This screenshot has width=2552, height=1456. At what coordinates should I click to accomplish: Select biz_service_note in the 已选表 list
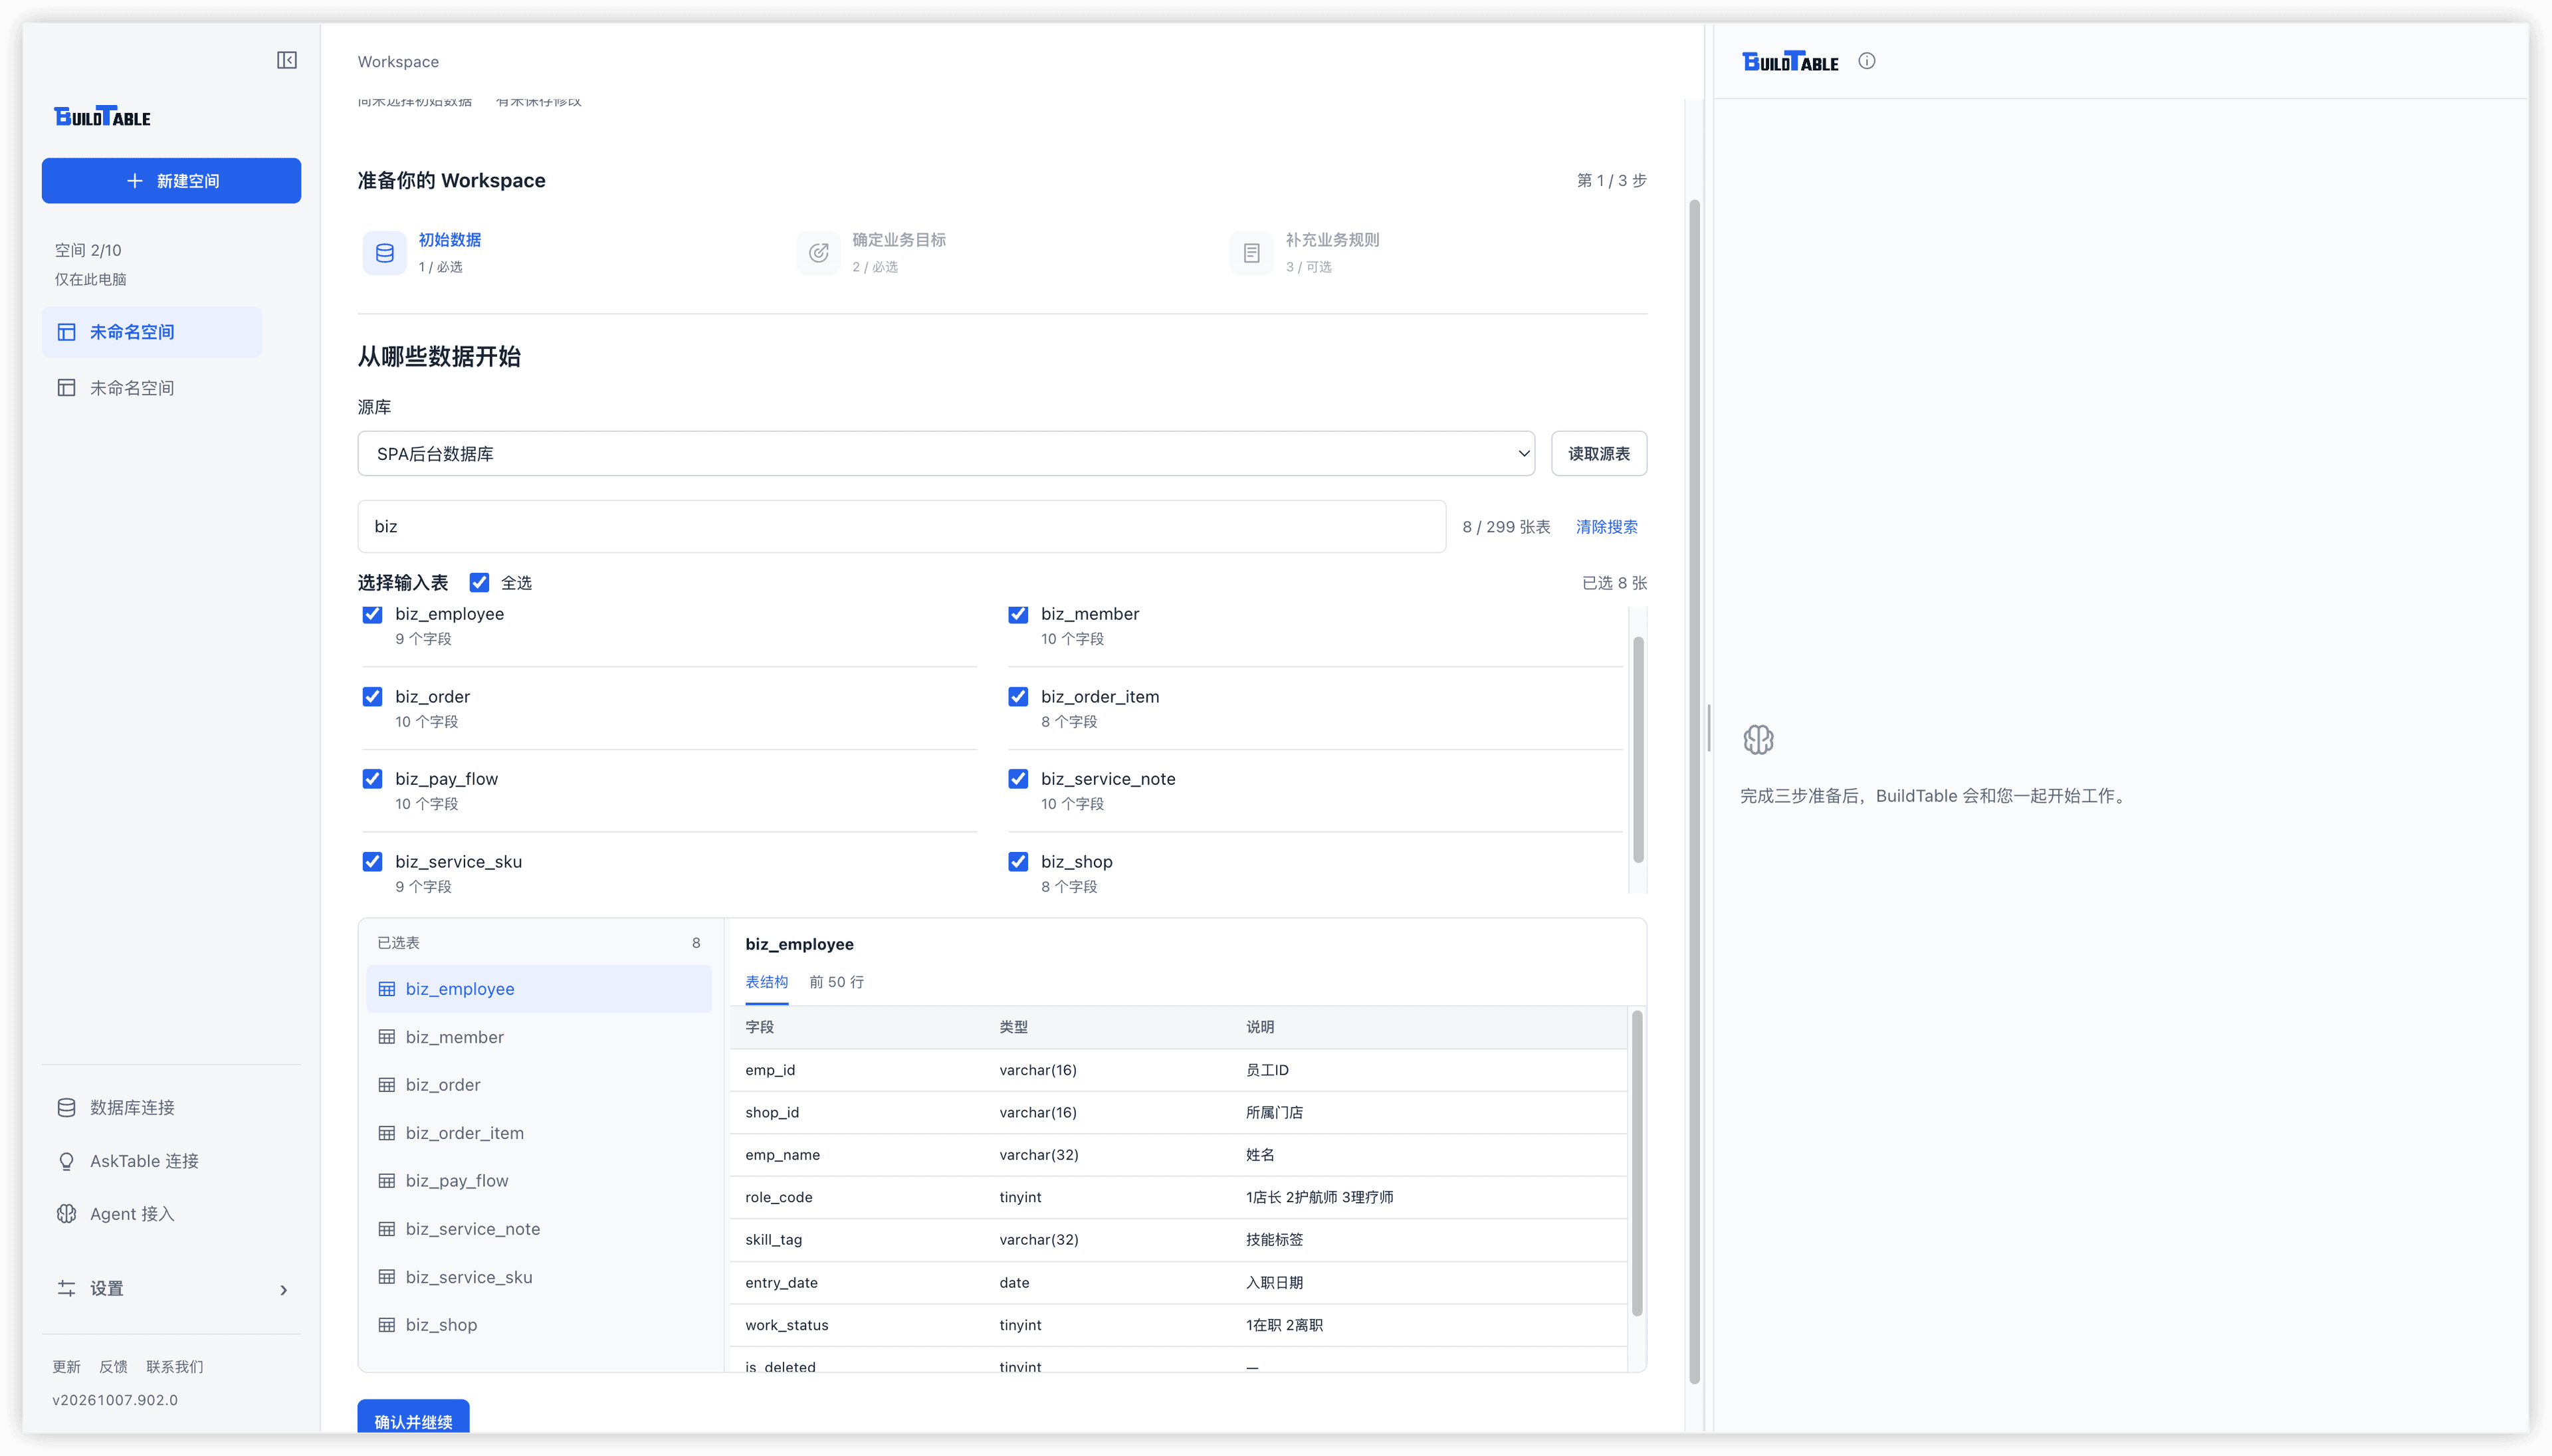(539, 1229)
